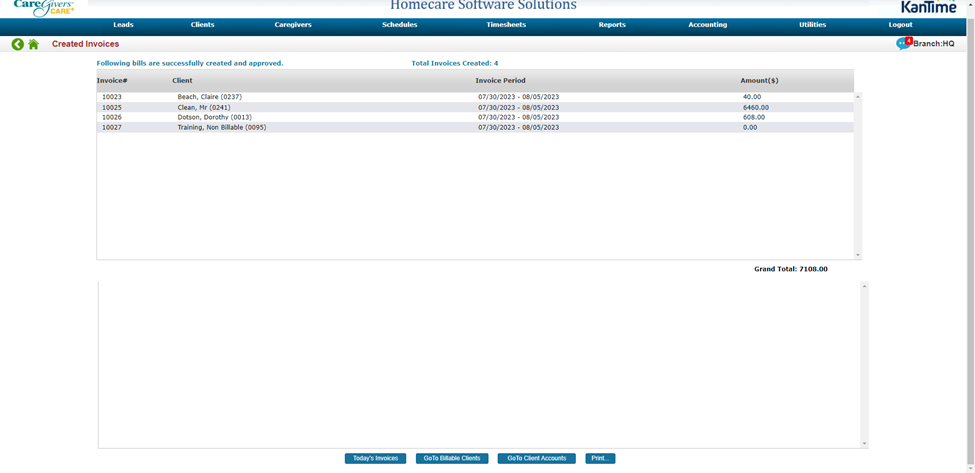The image size is (975, 473).
Task: Open the Leads menu
Action: (123, 25)
